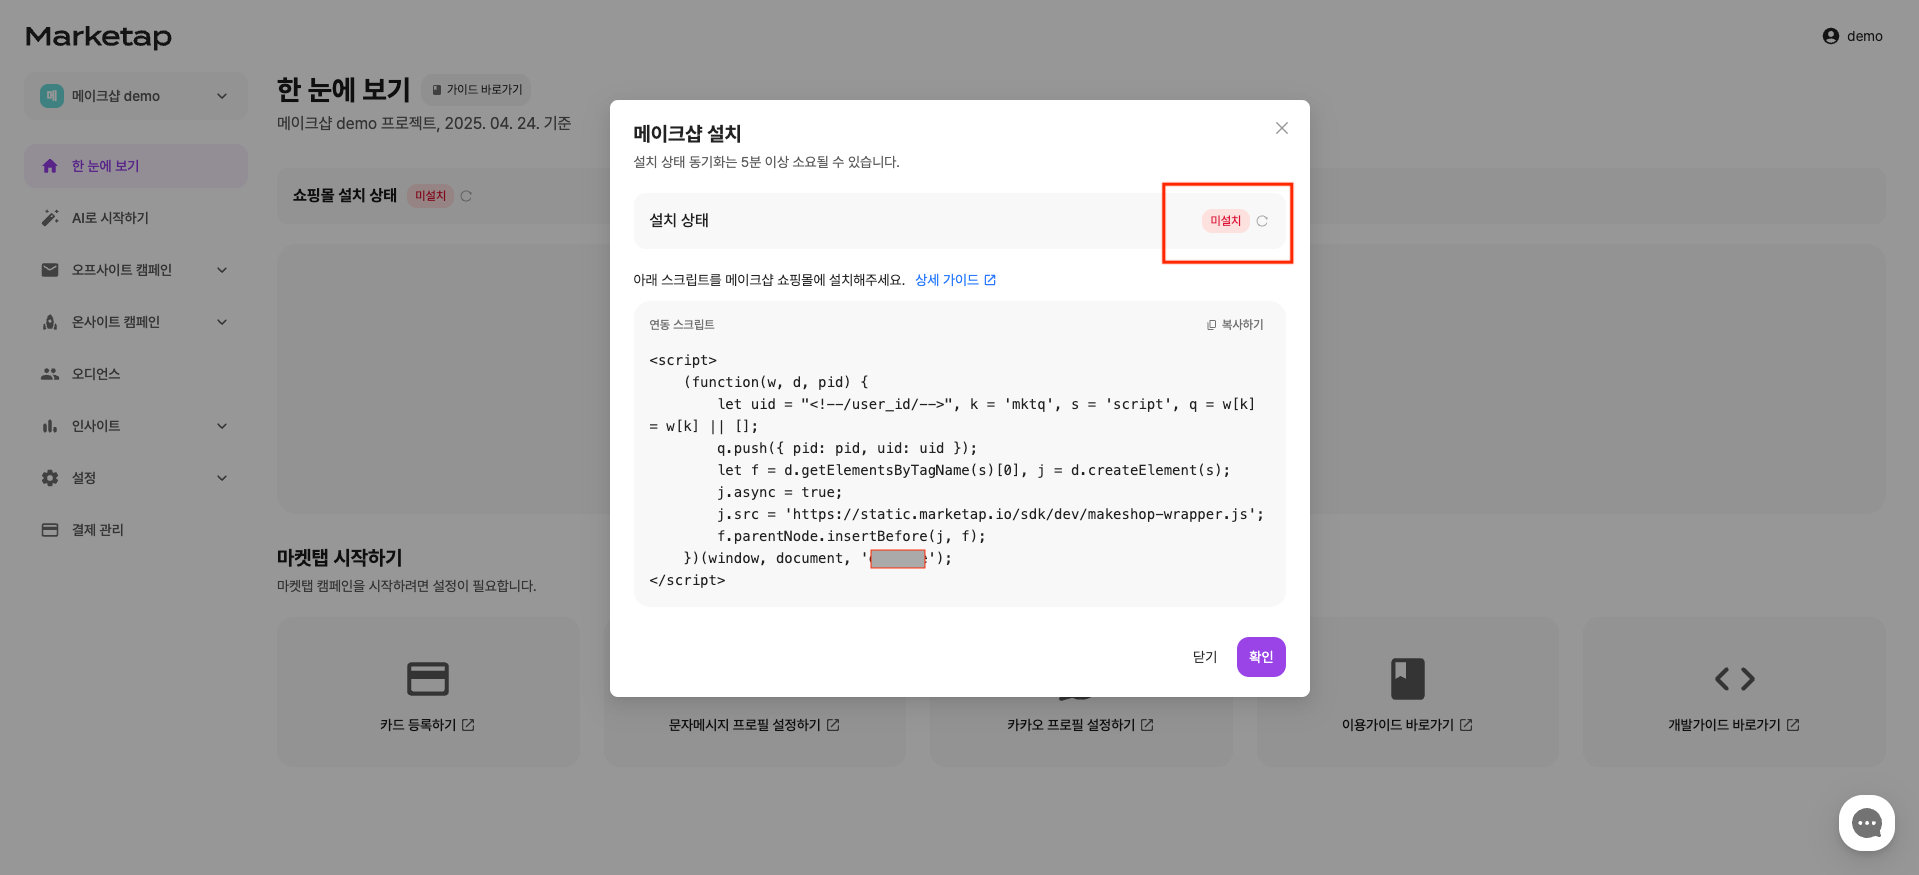Click the book icon for 이용가이드
Screen dimensions: 1919x875
1407,679
